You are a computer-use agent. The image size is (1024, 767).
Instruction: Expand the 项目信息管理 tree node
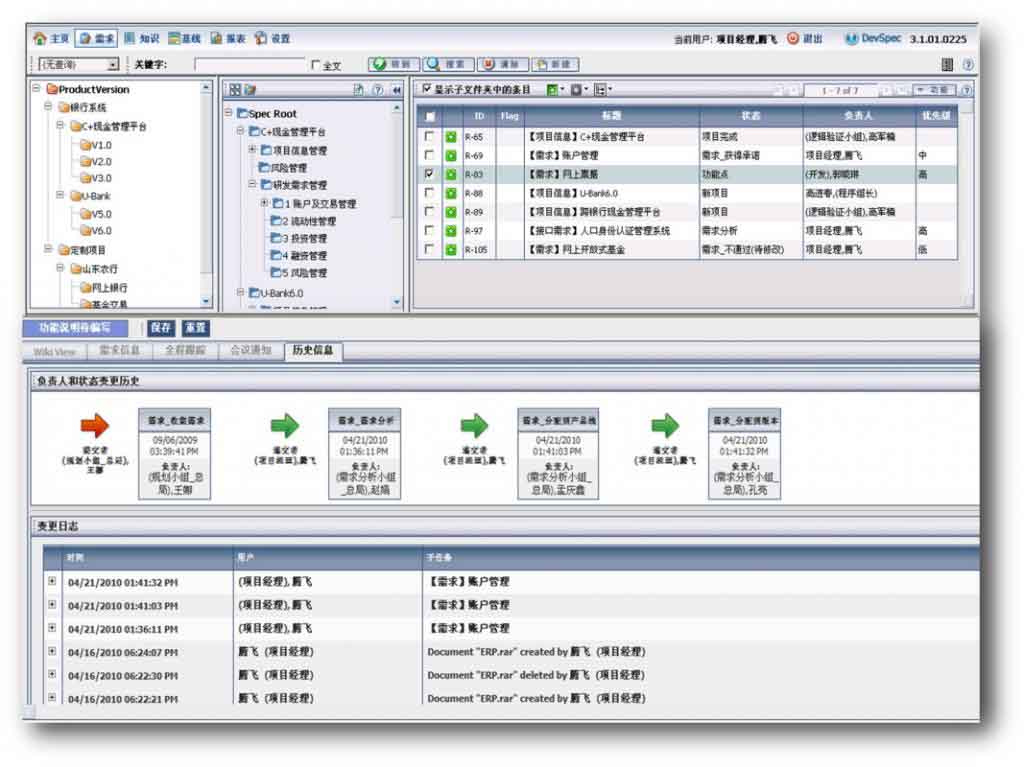pyautogui.click(x=253, y=150)
